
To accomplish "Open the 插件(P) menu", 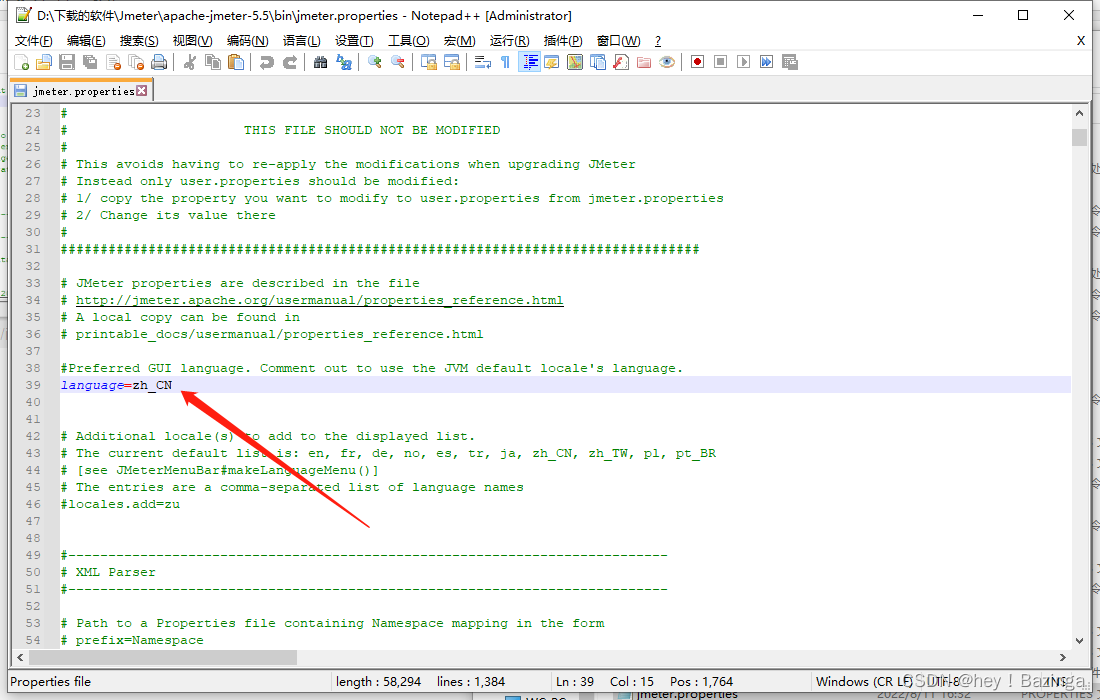I will (x=563, y=41).
